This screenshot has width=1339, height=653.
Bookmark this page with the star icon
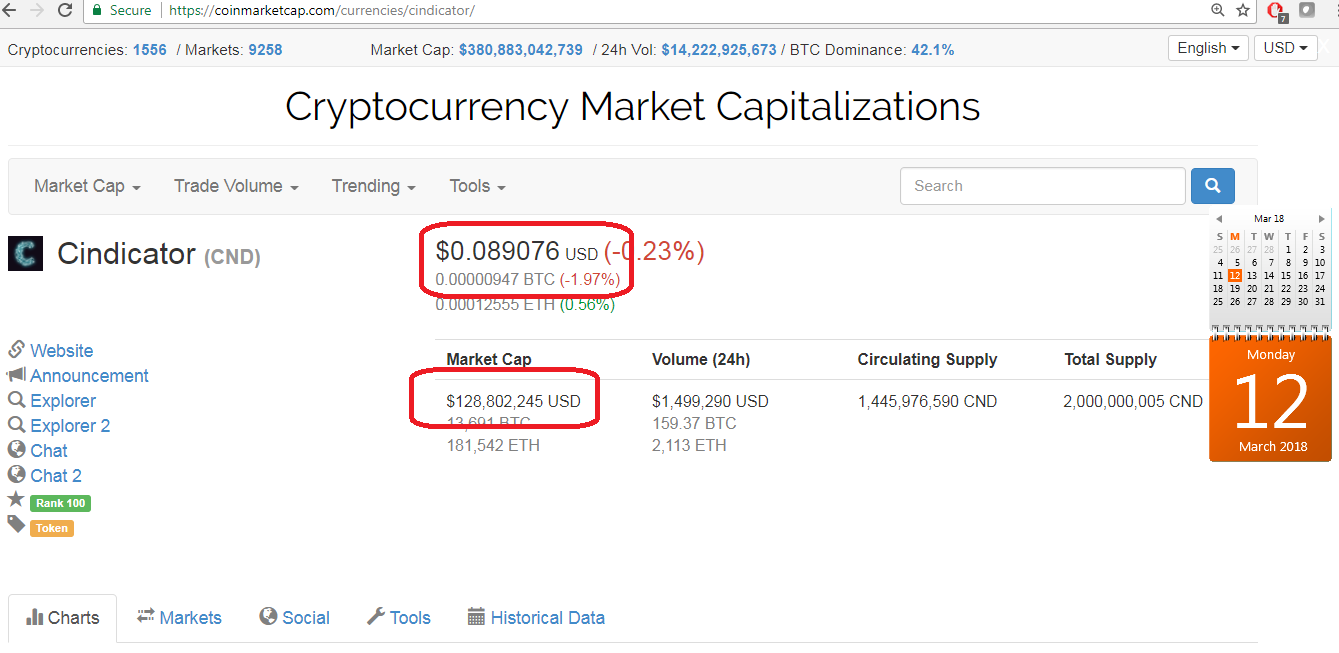click(x=1243, y=10)
